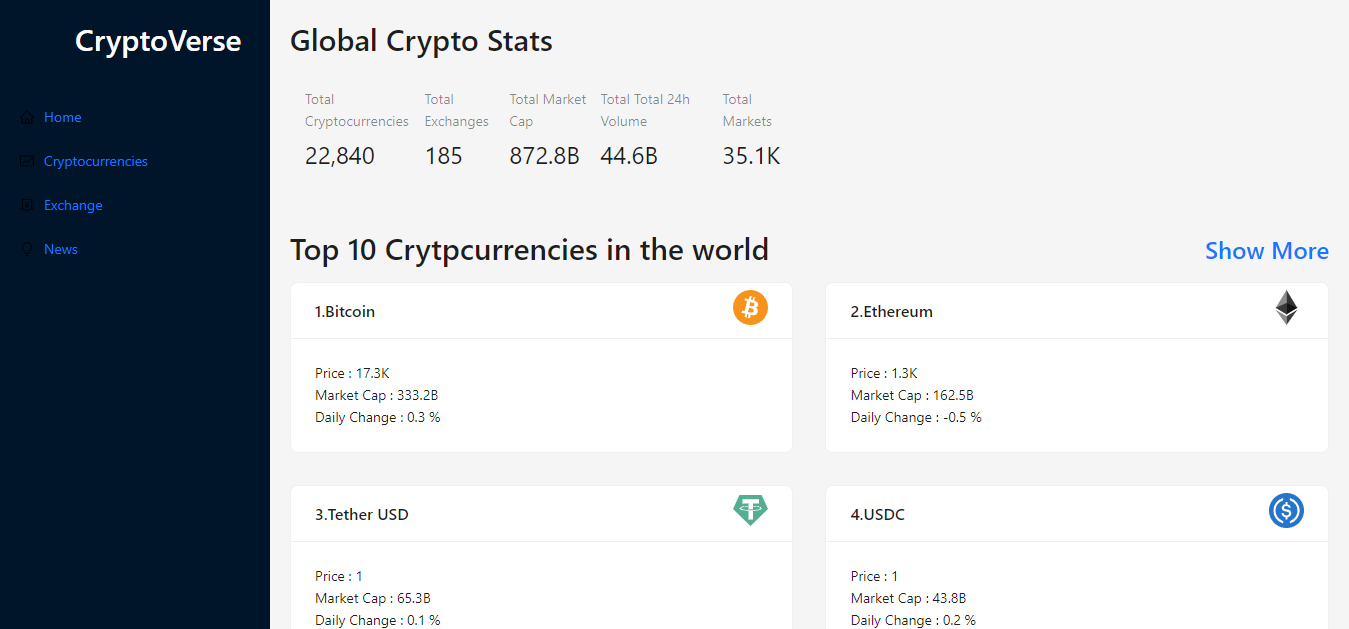
Task: Click the News bulb icon in sidebar
Action: click(27, 250)
